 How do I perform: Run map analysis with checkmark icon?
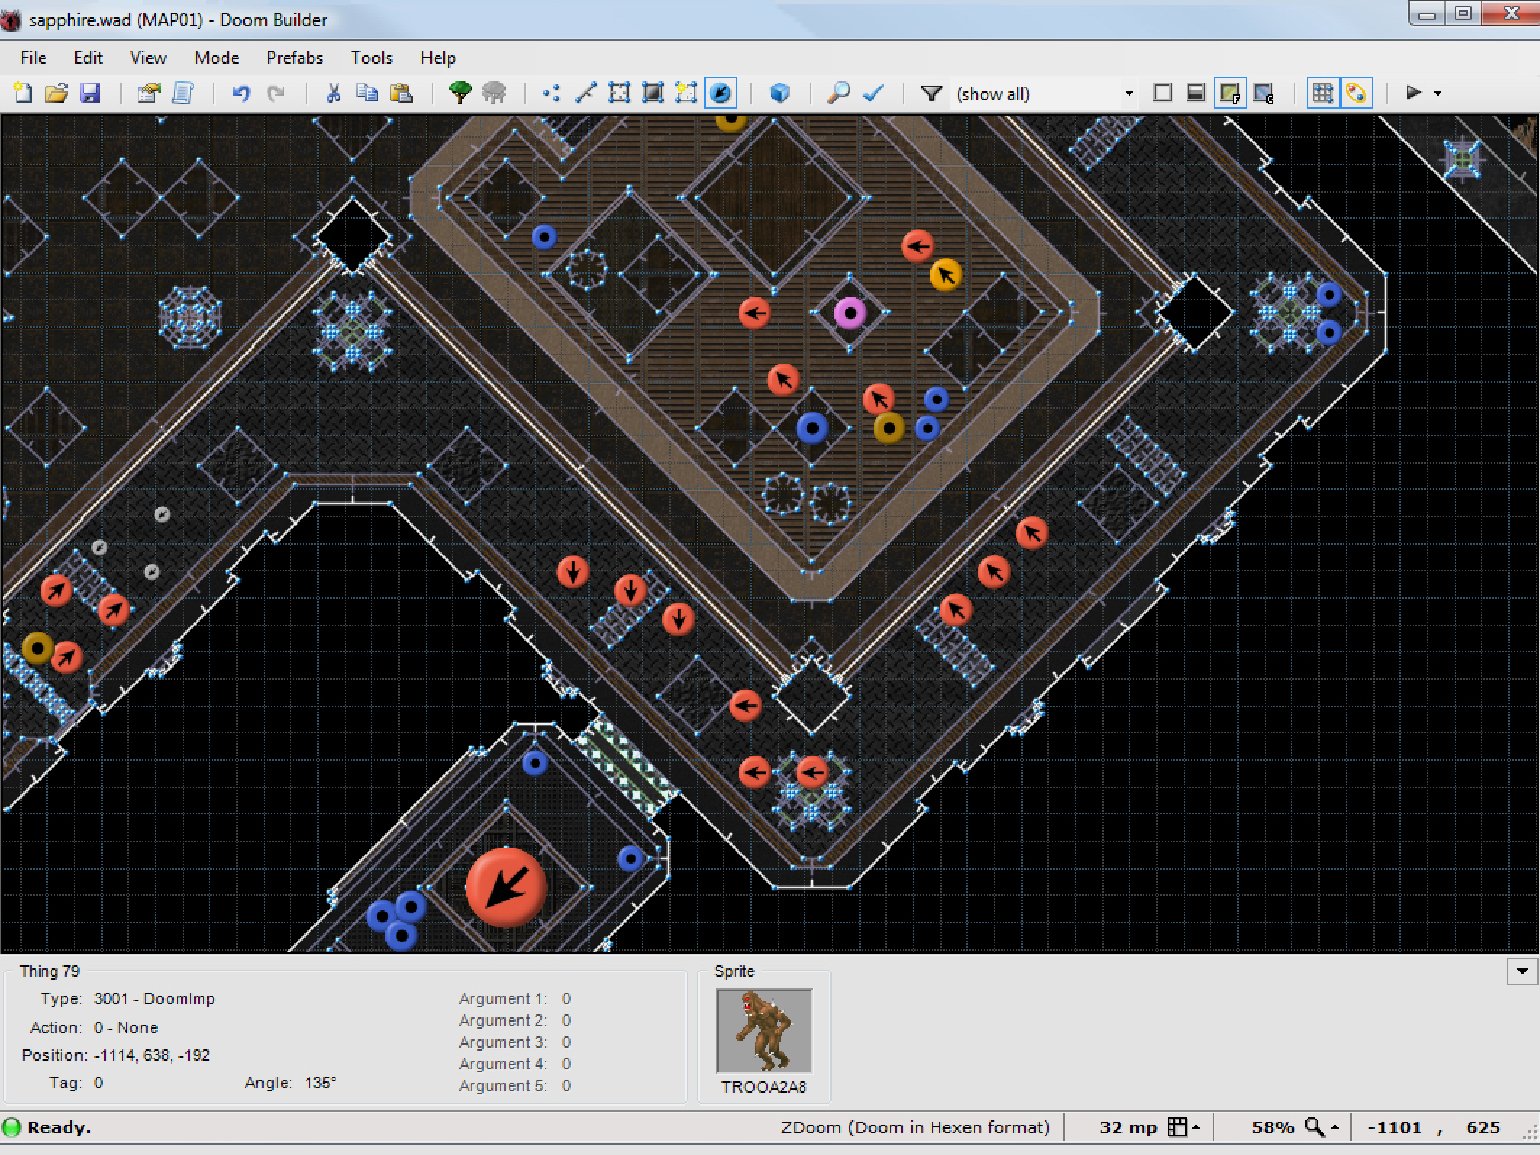[872, 93]
